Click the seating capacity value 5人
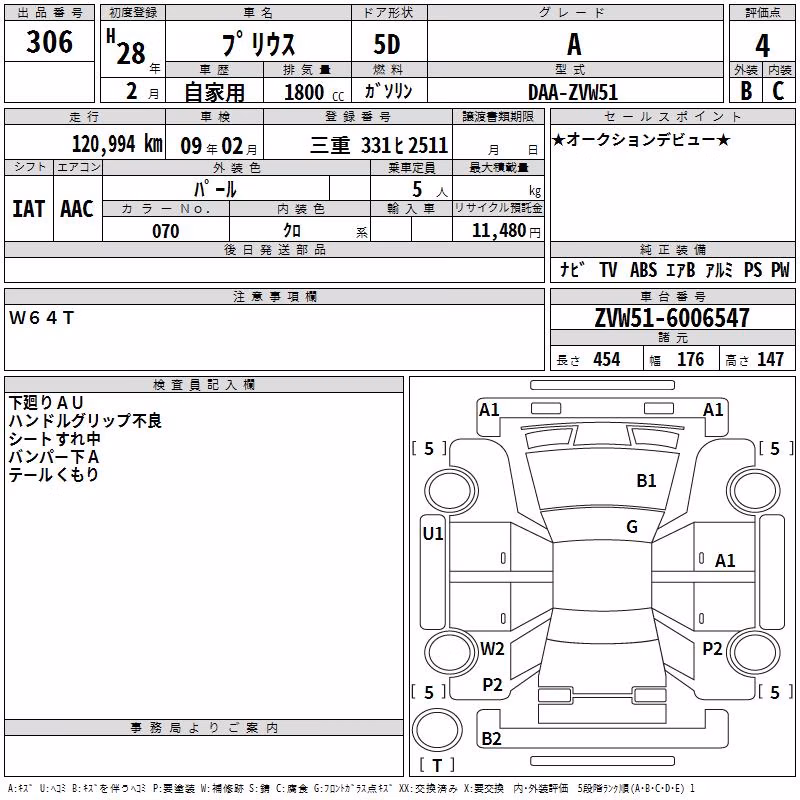This screenshot has height=800, width=800. 430,190
